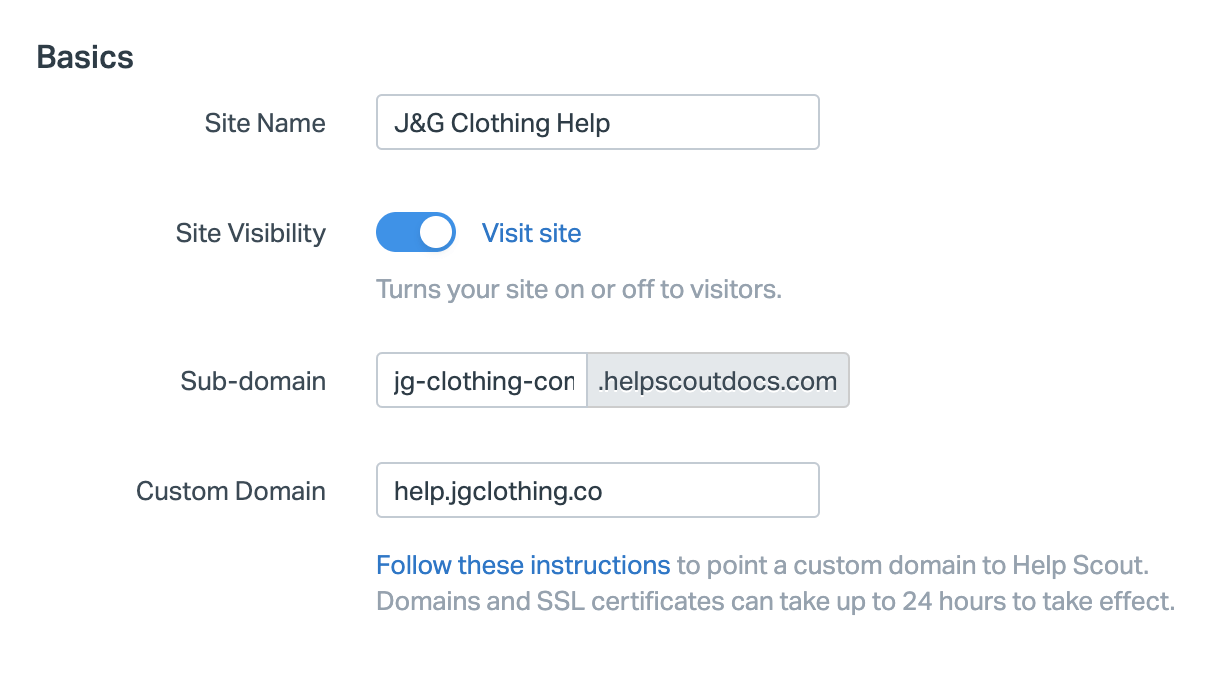The width and height of the screenshot is (1232, 682).
Task: Click the Site Visibility label
Action: 251,233
